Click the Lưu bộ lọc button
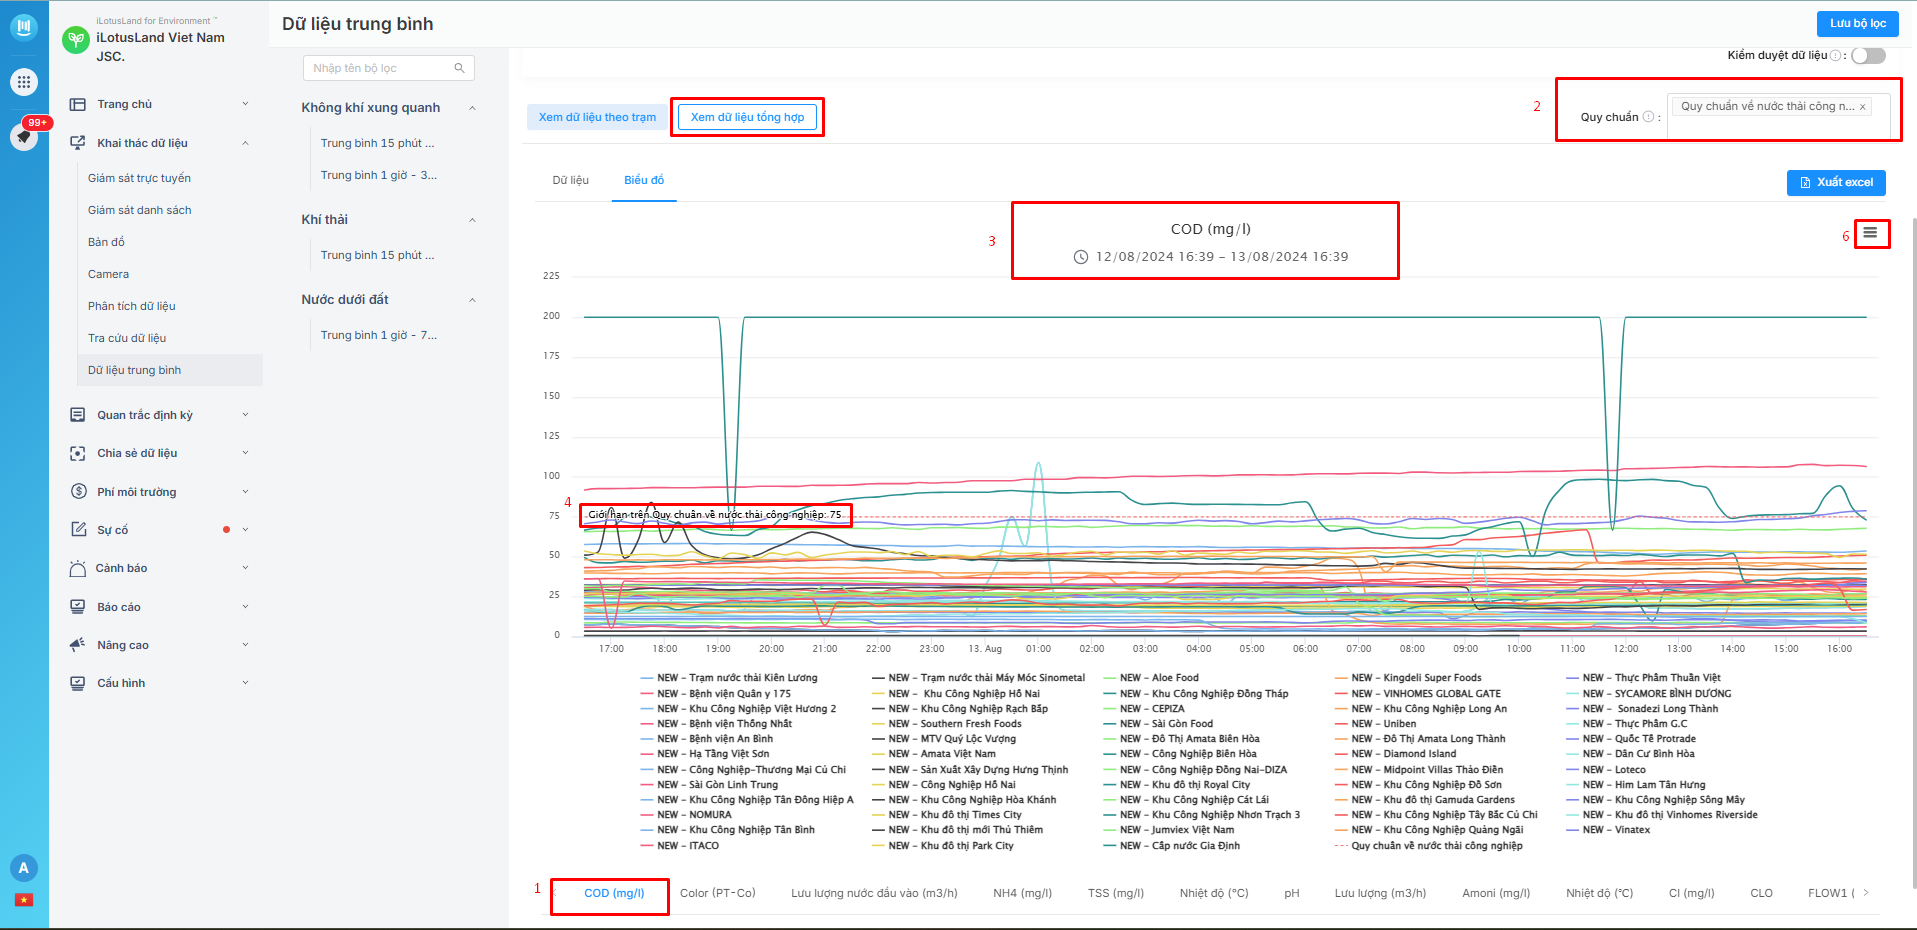This screenshot has width=1917, height=930. (1858, 23)
